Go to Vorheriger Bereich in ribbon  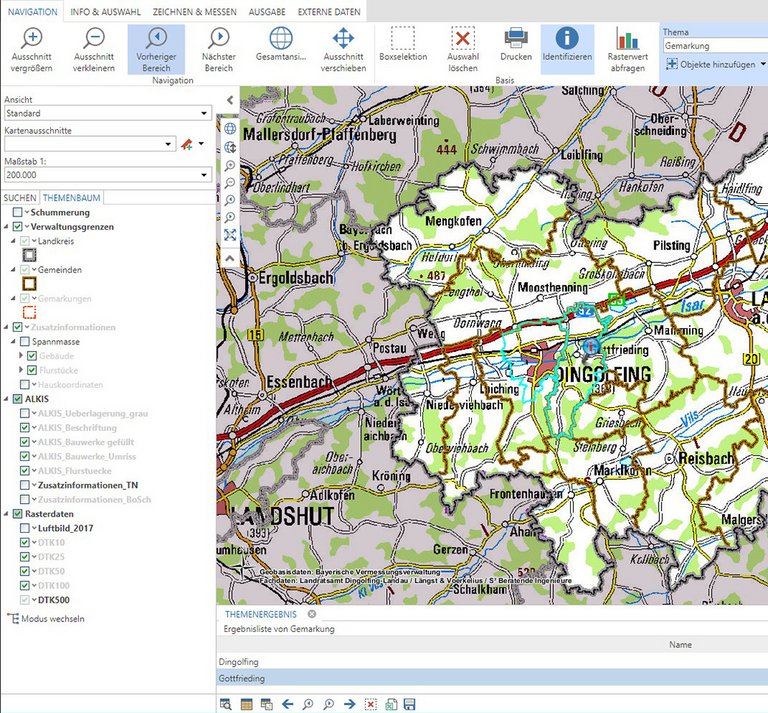tap(156, 50)
